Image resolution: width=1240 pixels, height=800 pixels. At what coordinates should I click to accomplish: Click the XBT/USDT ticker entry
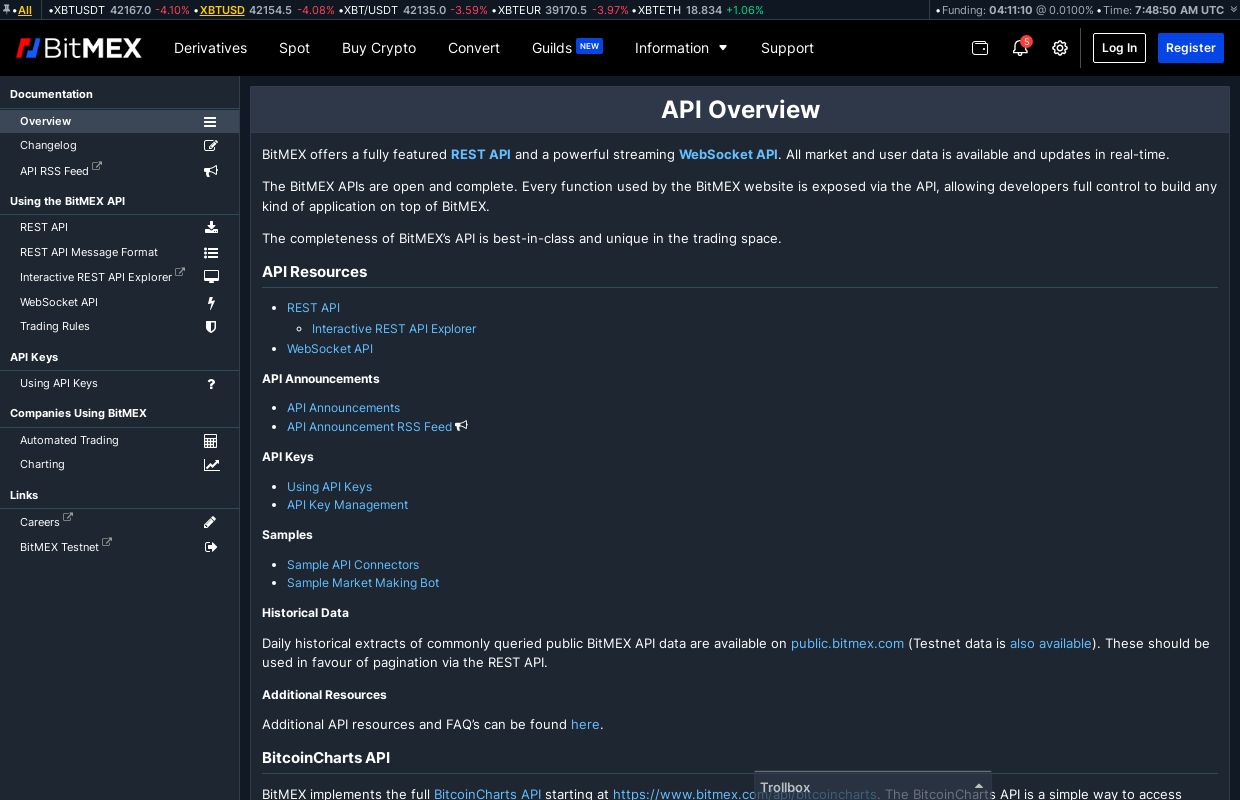click(413, 10)
